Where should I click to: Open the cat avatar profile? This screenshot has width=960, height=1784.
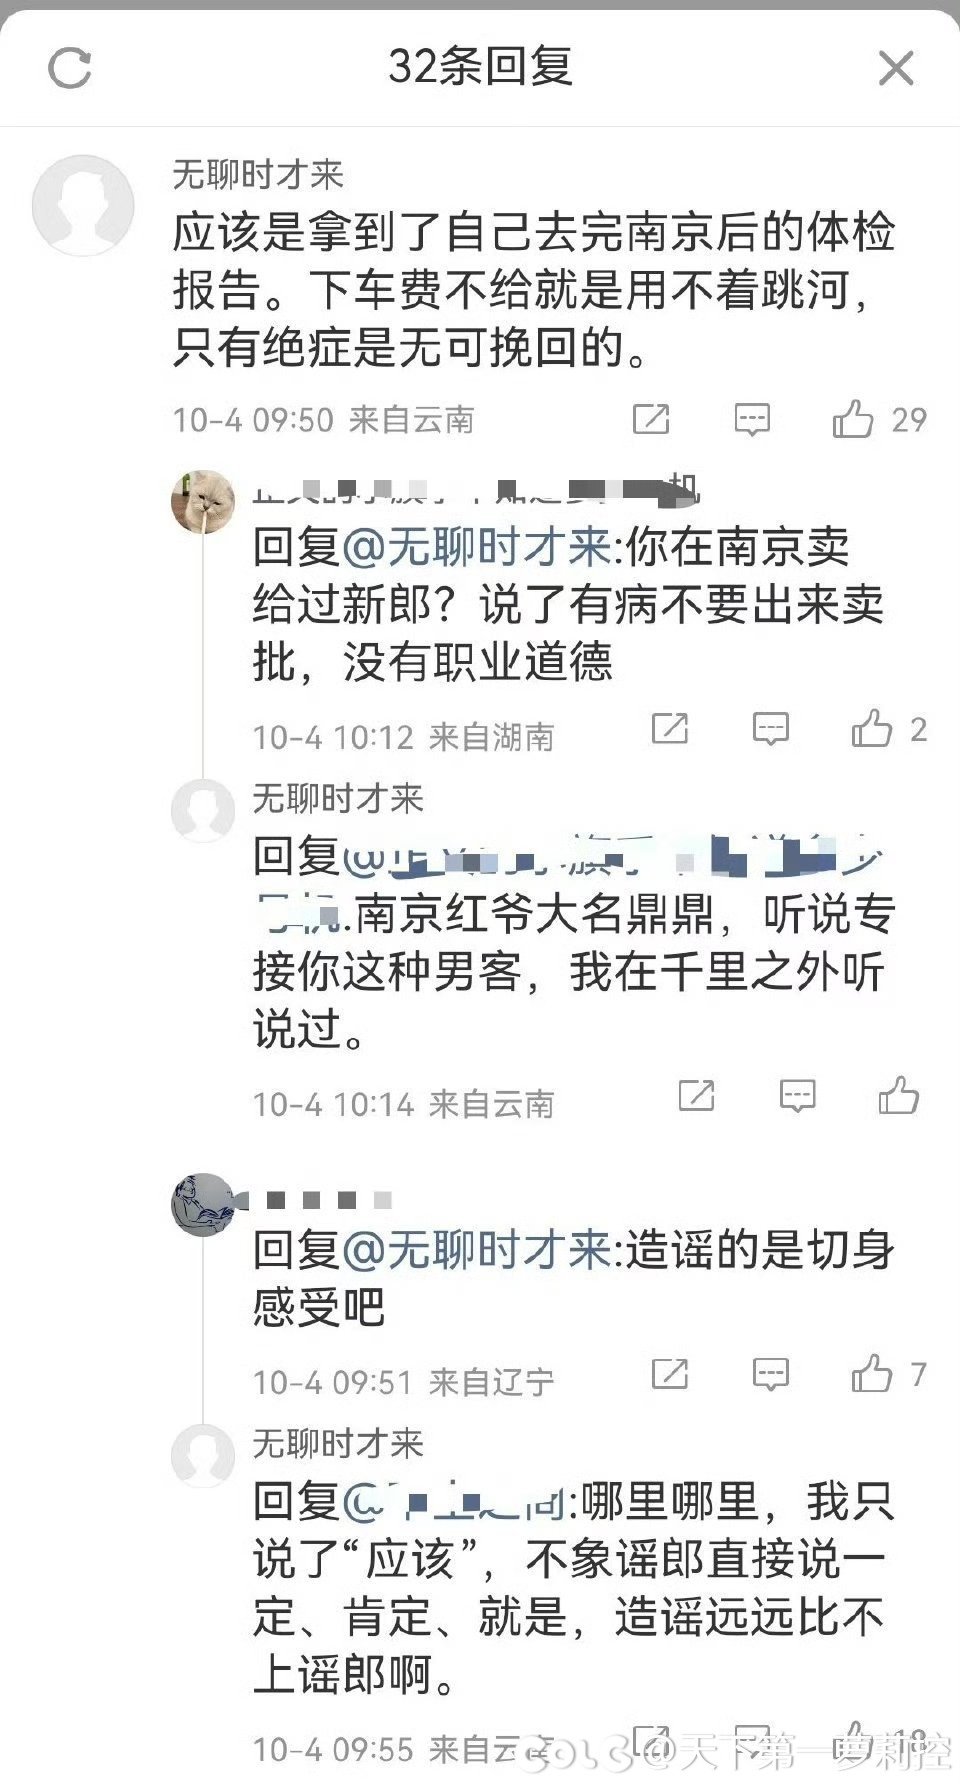[x=203, y=502]
